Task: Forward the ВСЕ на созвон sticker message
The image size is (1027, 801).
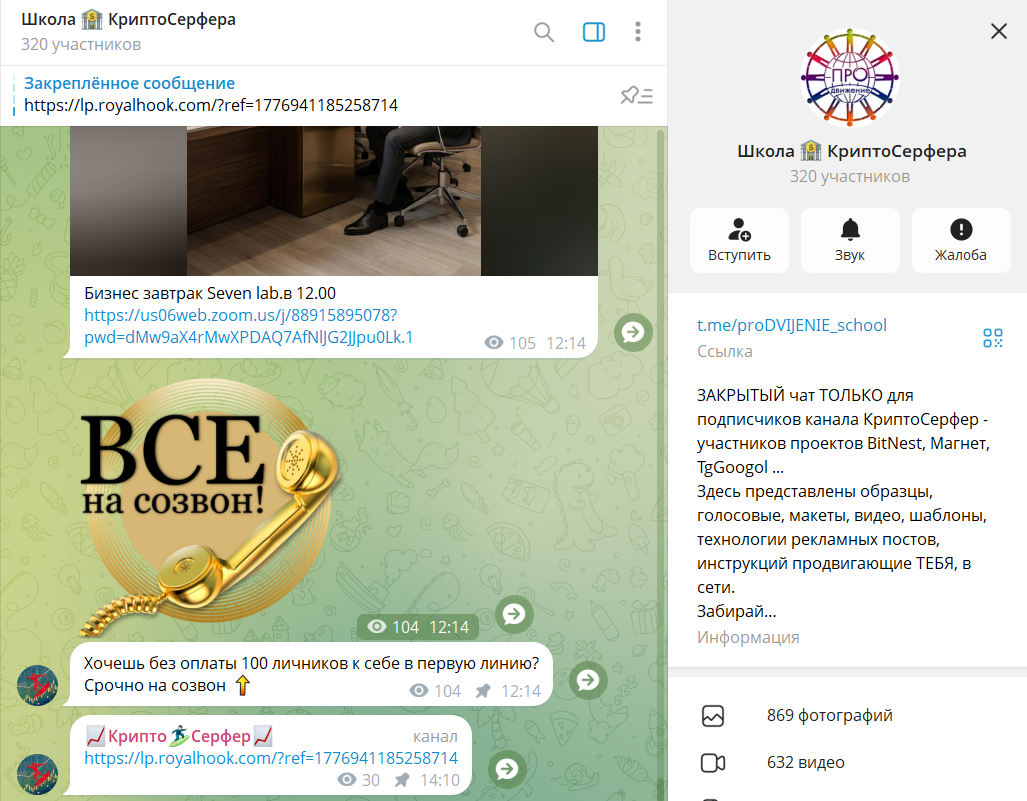Action: [514, 614]
